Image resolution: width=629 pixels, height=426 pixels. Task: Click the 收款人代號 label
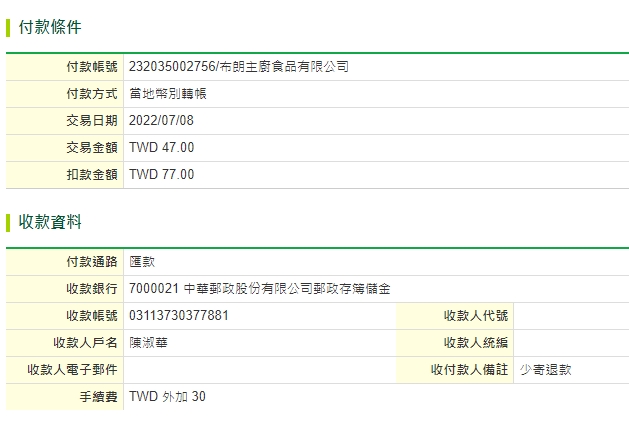476,315
